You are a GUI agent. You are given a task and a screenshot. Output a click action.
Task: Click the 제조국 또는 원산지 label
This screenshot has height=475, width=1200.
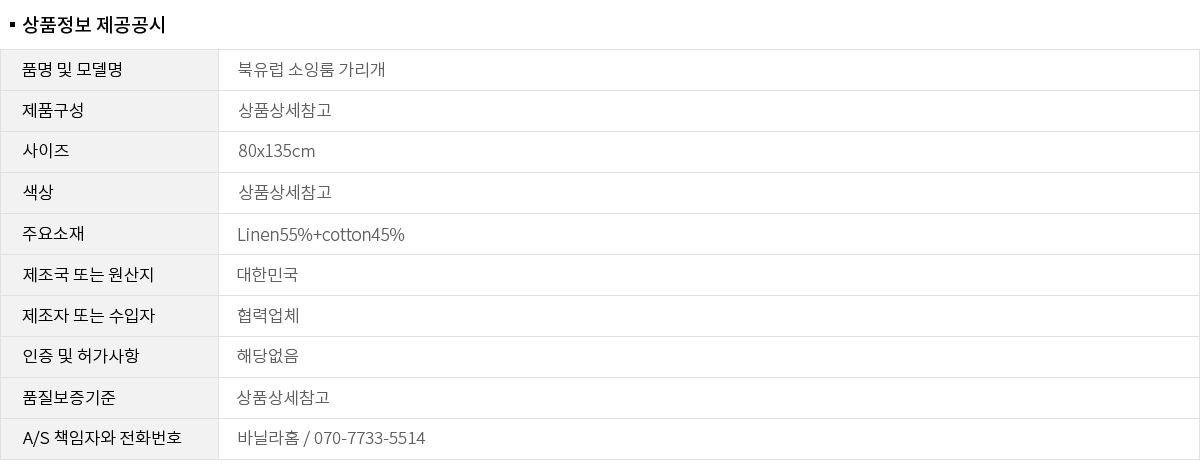tap(88, 275)
